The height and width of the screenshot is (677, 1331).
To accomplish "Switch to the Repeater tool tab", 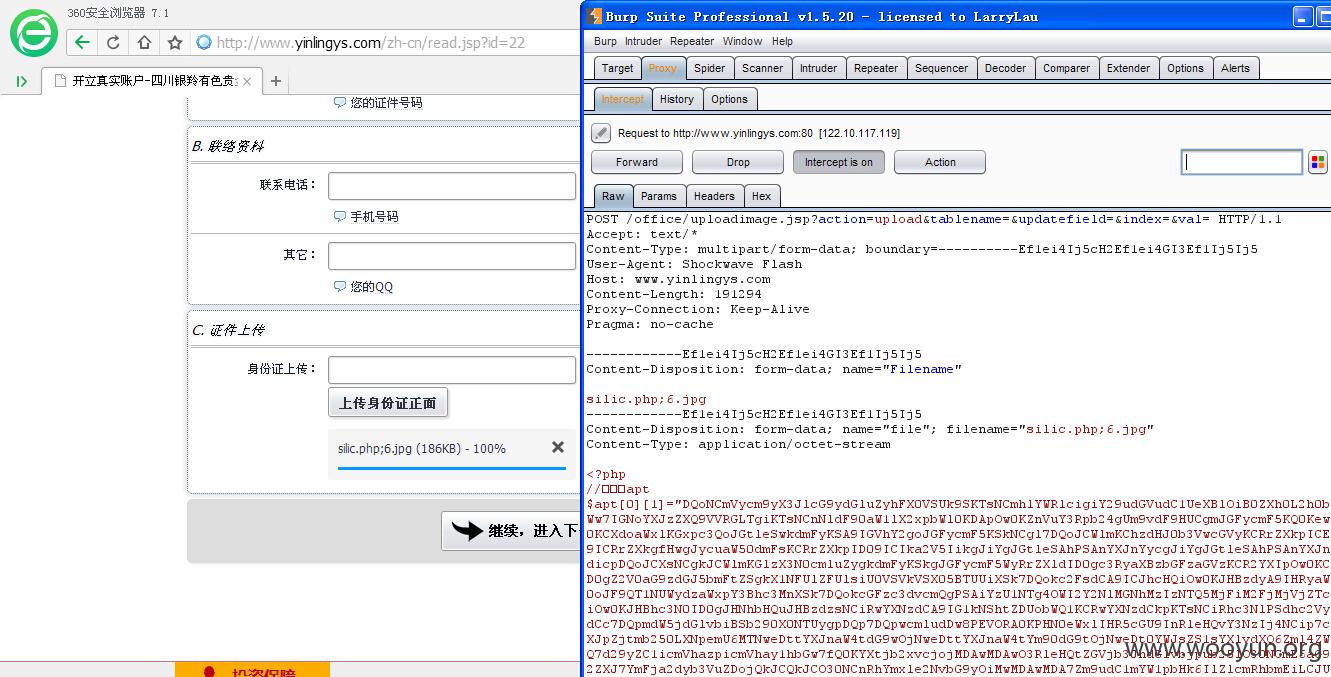I will (x=876, y=68).
